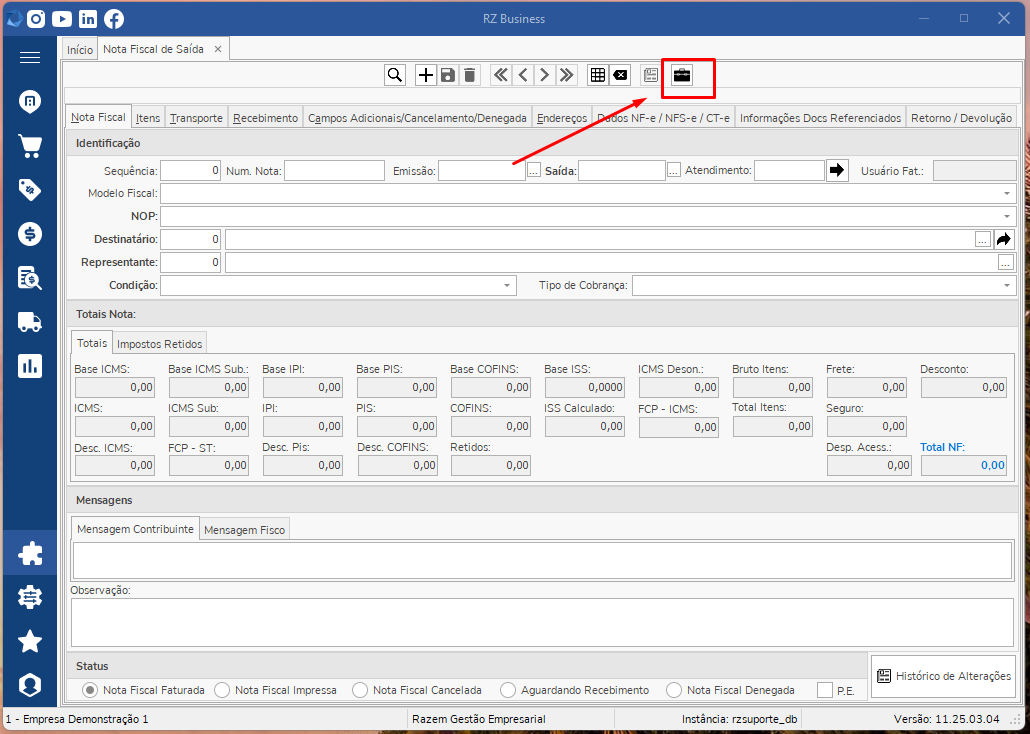Switch to the Itens tab
Viewport: 1030px width, 734px height.
[x=148, y=118]
